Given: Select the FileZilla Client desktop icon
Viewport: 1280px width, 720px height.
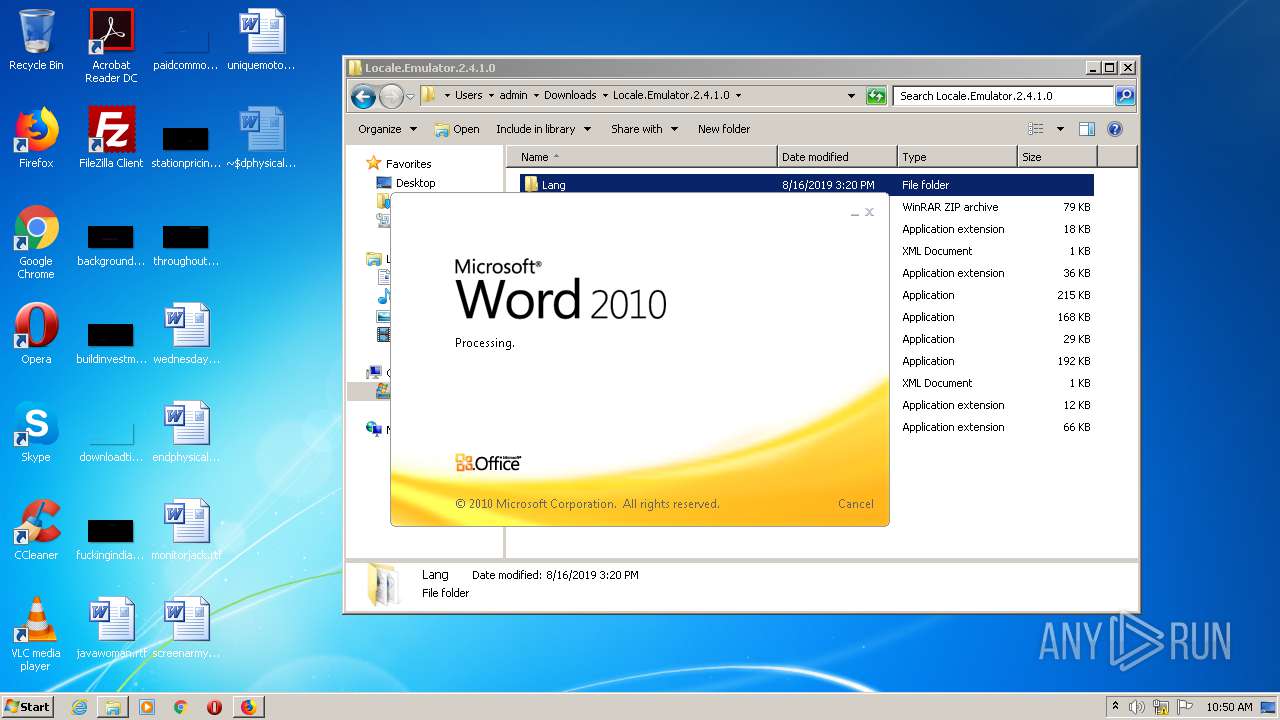Looking at the screenshot, I should coord(111,138).
